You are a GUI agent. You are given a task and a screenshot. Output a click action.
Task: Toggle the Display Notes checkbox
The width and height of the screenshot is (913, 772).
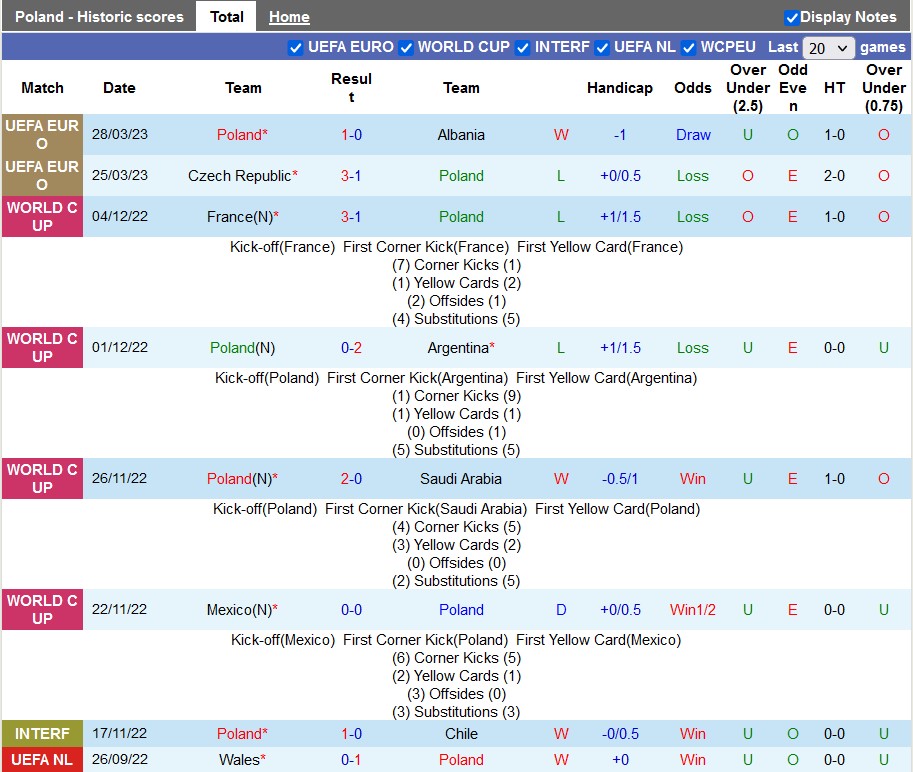point(792,17)
